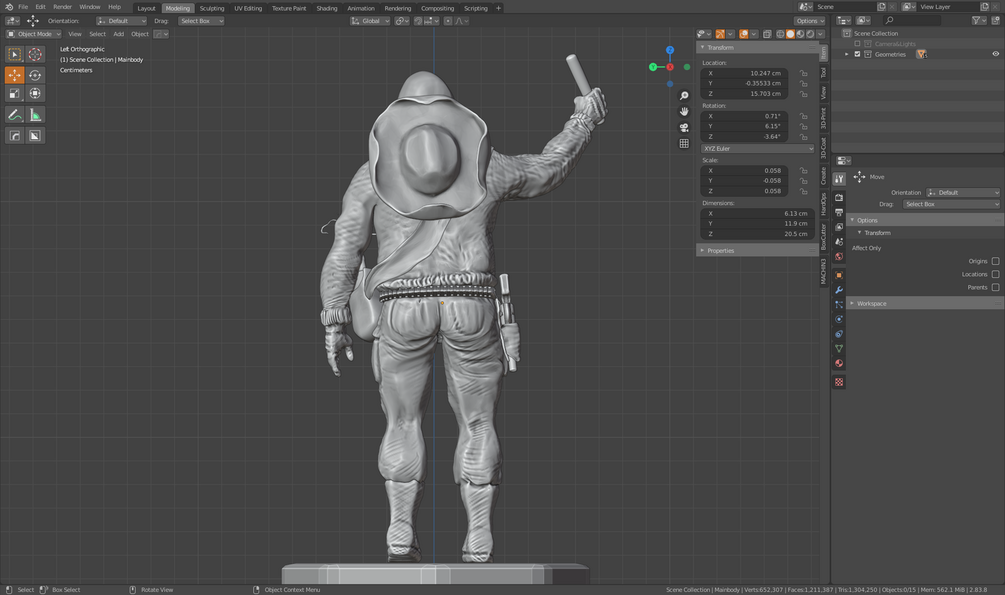Add a new workspace with plus button

coord(499,8)
